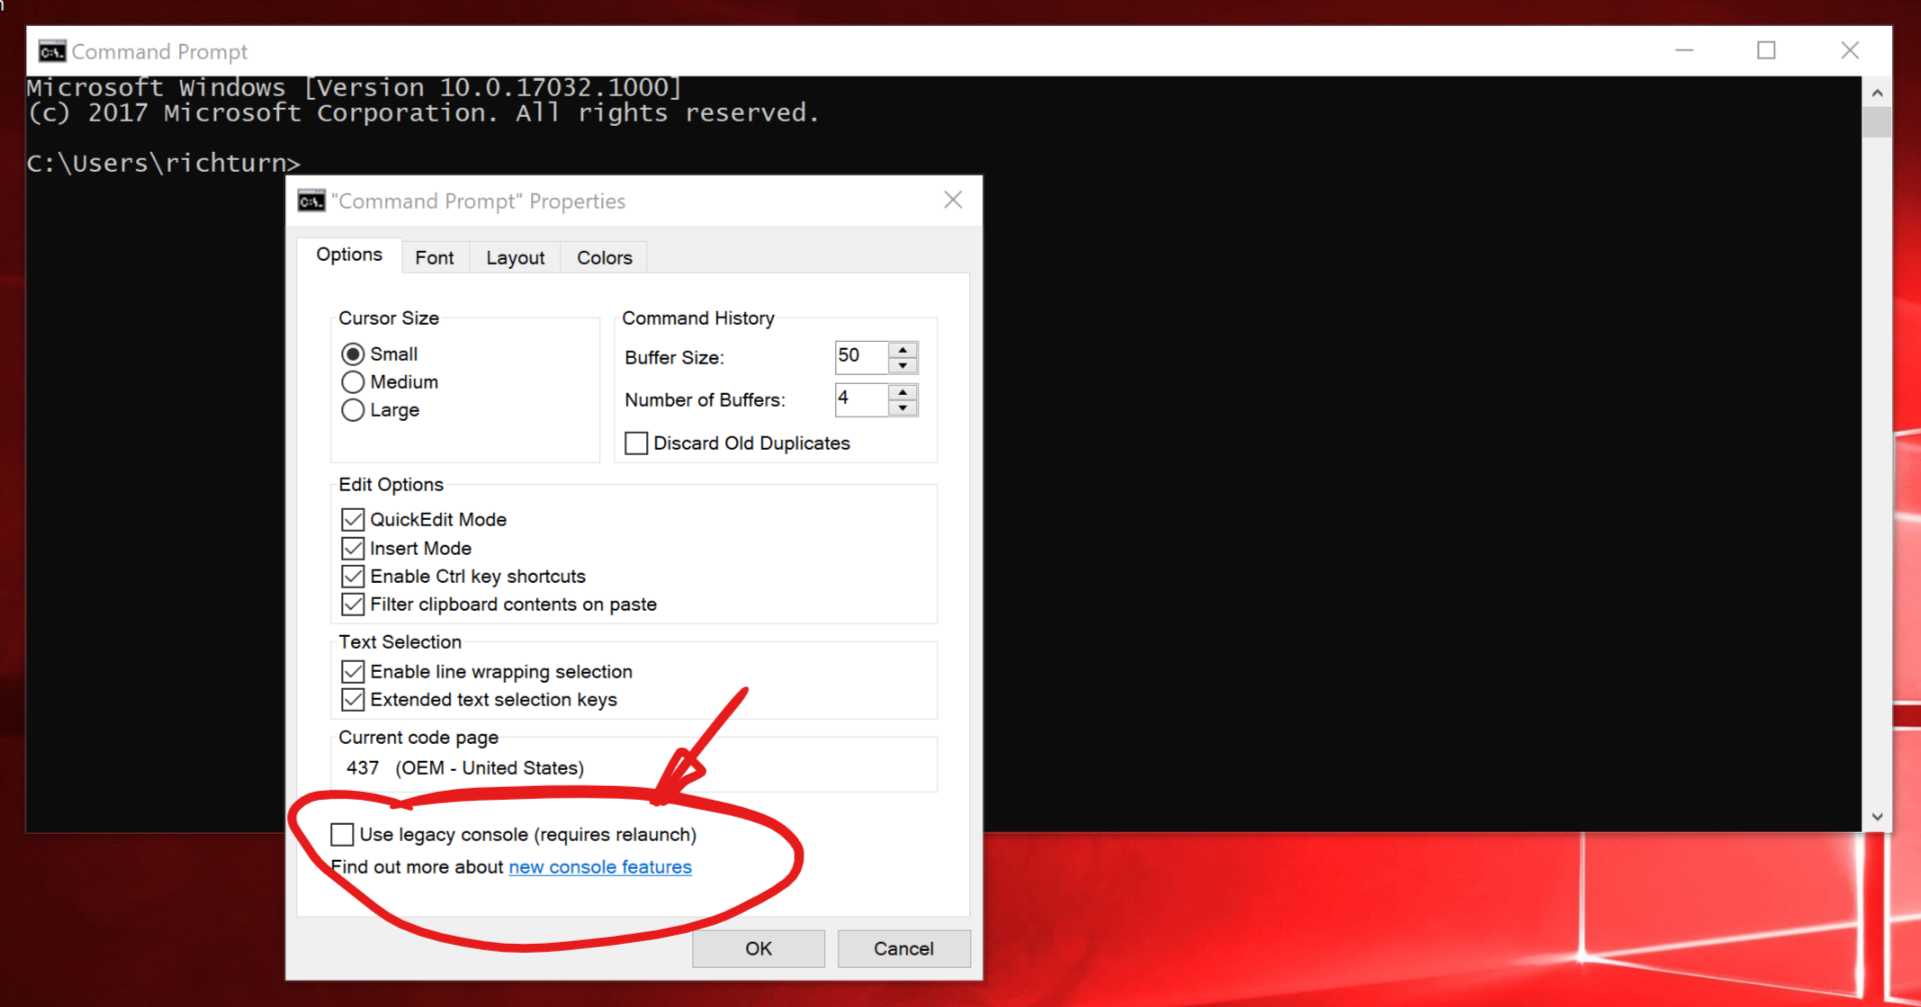The height and width of the screenshot is (1007, 1921).
Task: Enable the Use legacy console checkbox
Action: coord(342,834)
